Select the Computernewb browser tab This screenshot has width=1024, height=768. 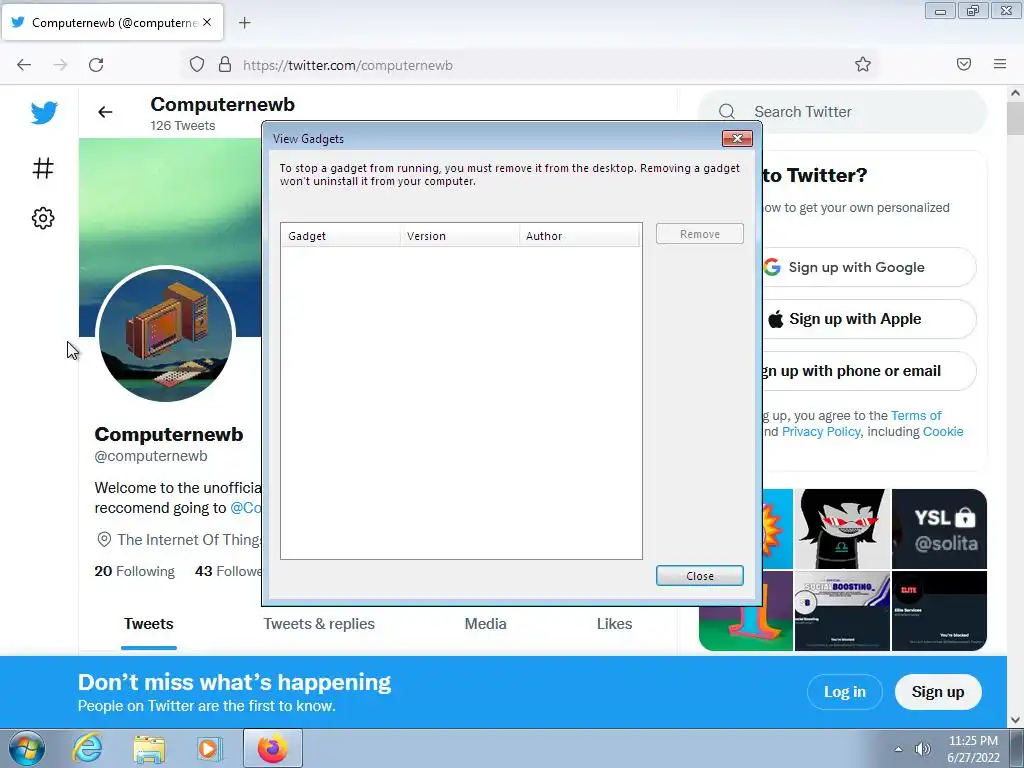click(x=112, y=22)
